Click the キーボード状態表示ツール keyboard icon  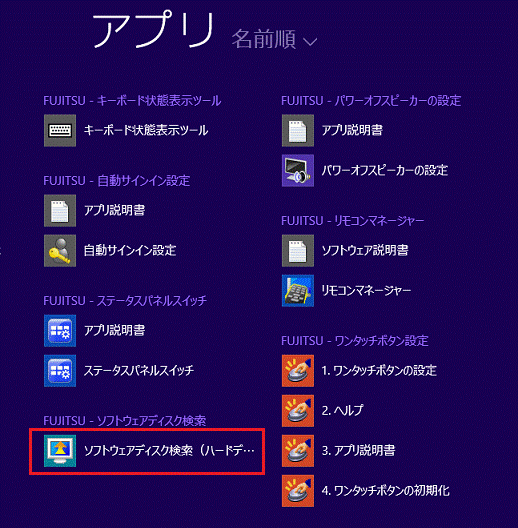pos(60,130)
